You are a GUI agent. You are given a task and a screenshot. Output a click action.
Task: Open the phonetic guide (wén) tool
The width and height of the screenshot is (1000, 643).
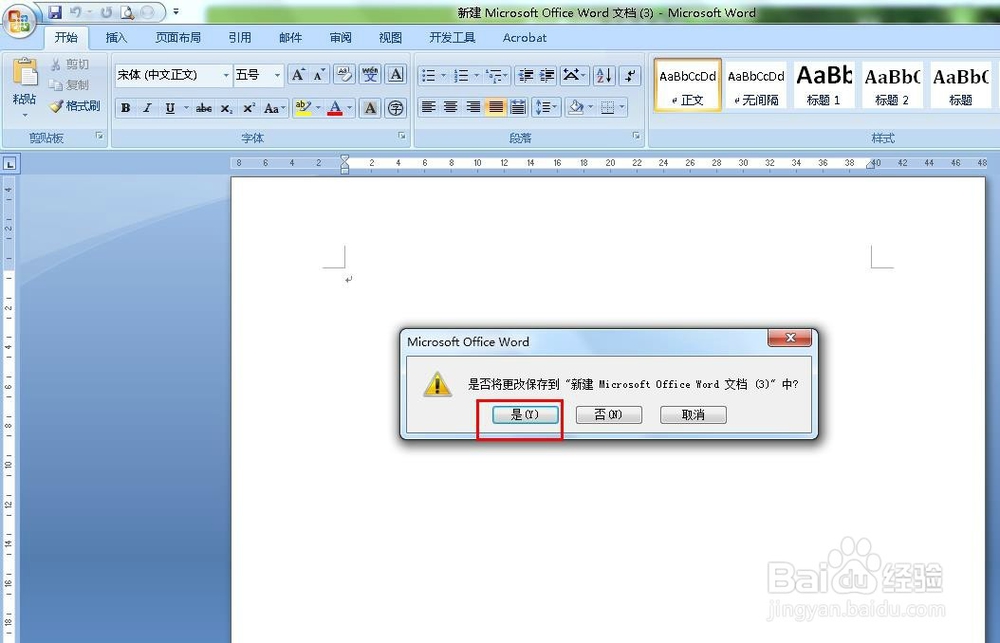click(370, 75)
